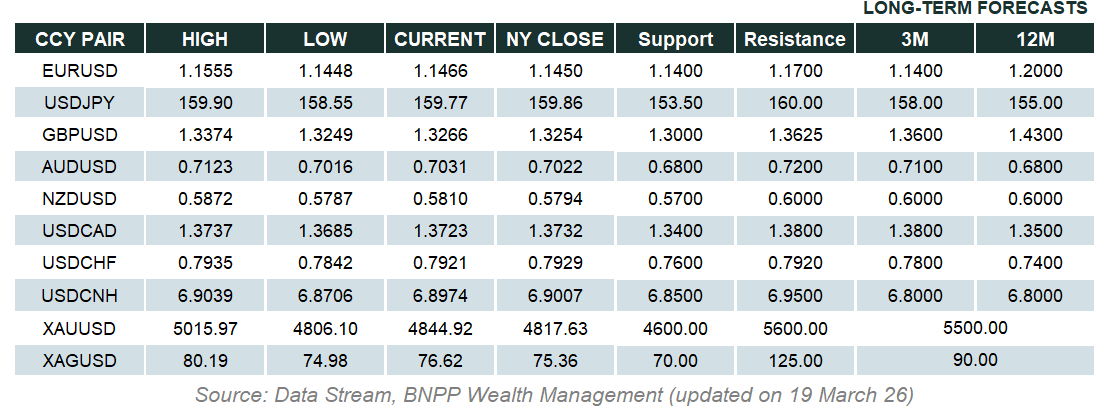This screenshot has width=1105, height=408.
Task: Click the USDCAD currency pair cell
Action: click(x=79, y=231)
